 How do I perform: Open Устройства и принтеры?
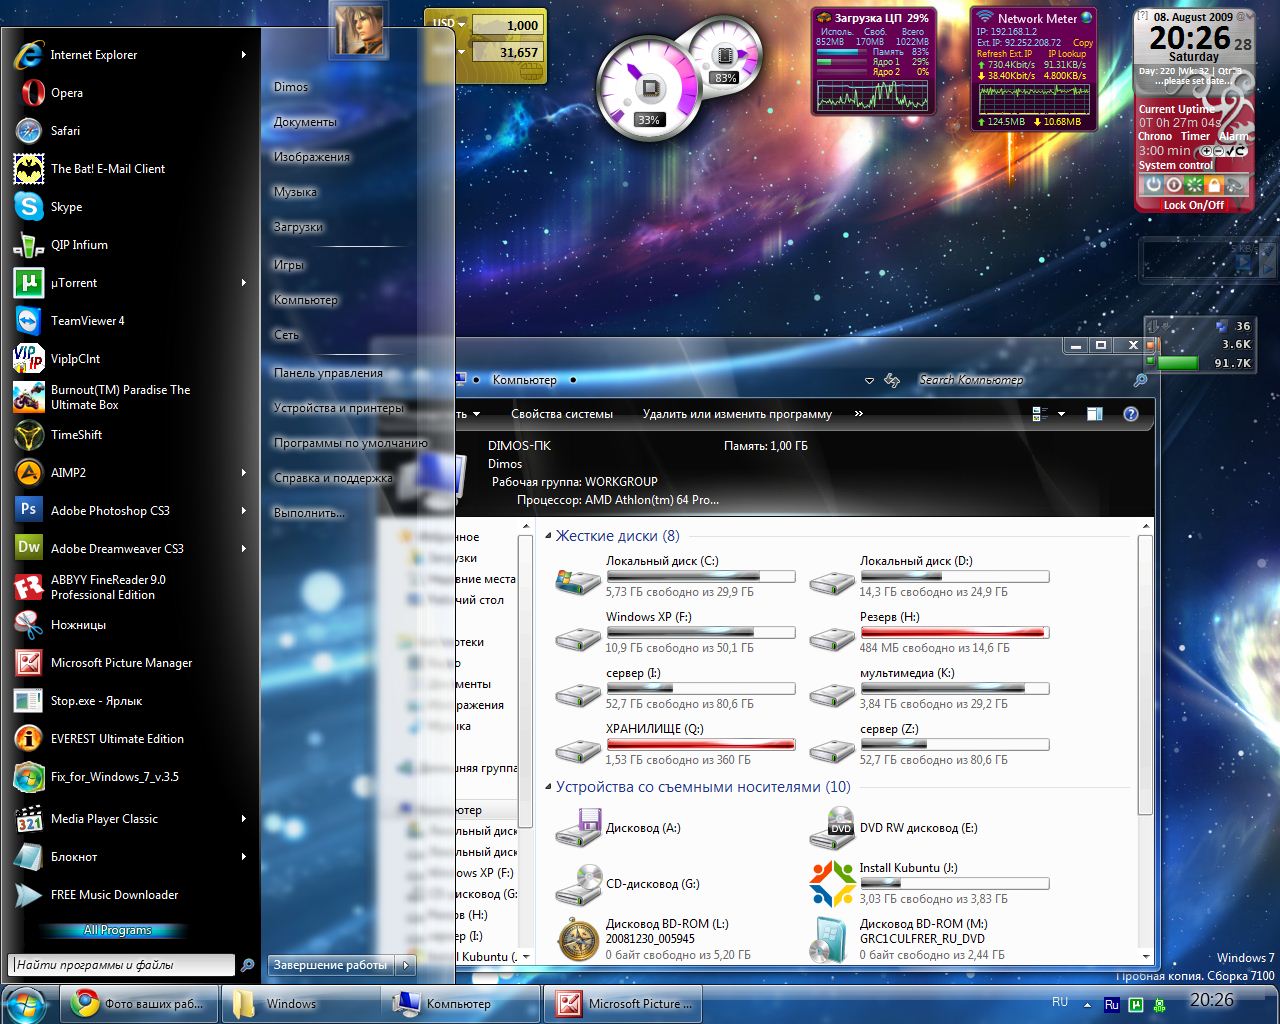339,408
